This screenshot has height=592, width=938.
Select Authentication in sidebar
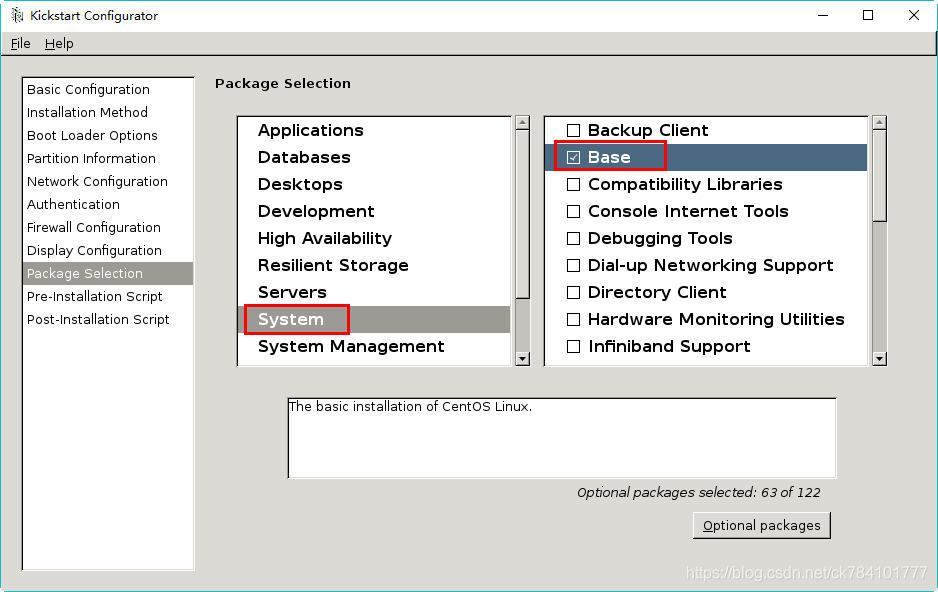(108, 205)
